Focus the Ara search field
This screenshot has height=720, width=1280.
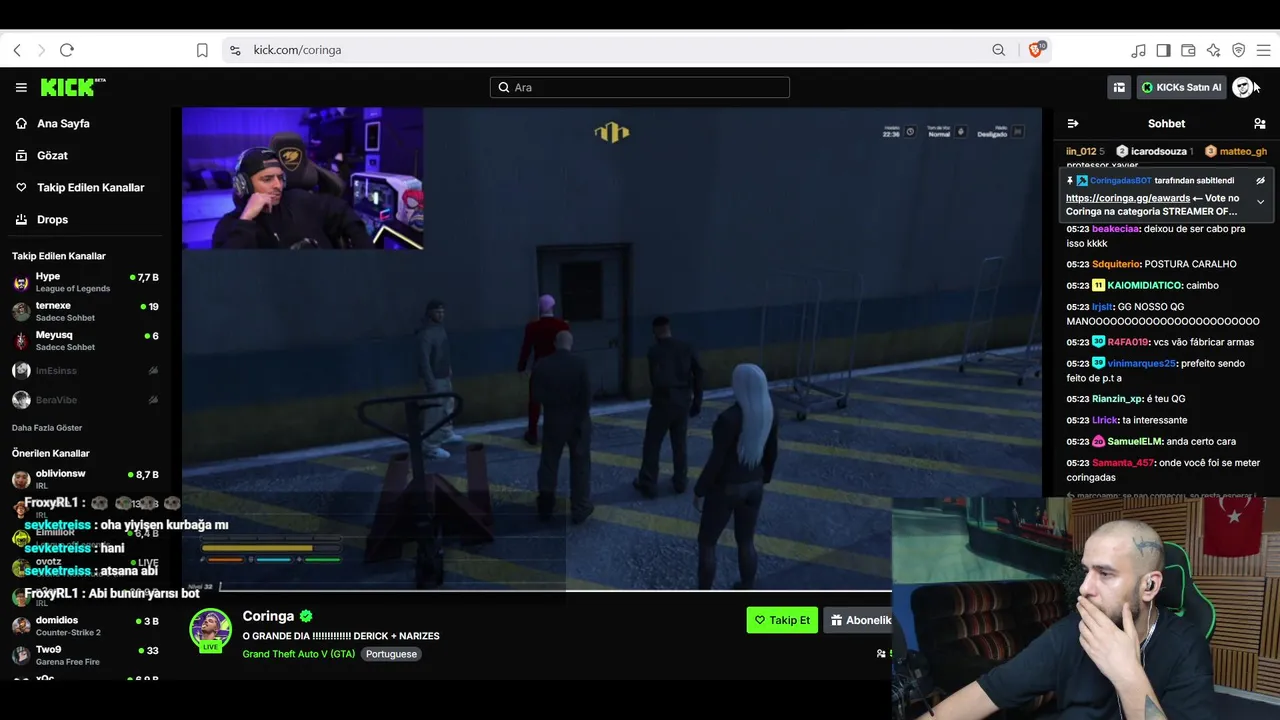tap(640, 88)
